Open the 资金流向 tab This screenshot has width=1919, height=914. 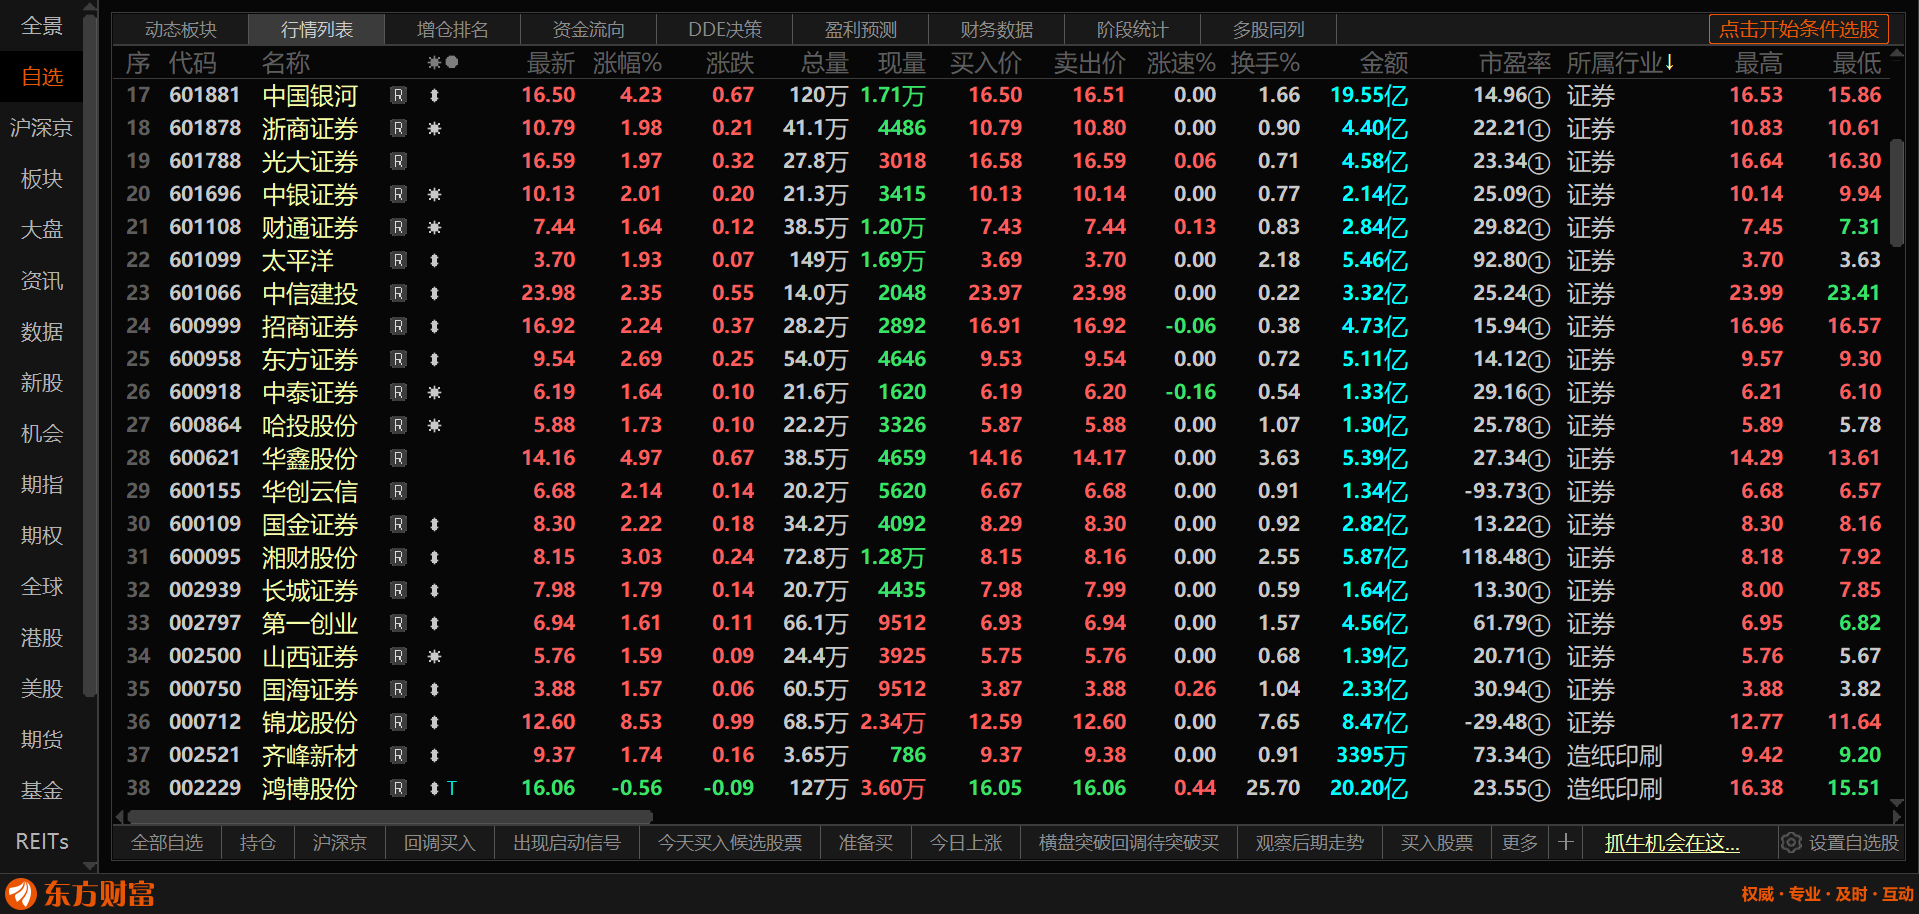[x=589, y=30]
